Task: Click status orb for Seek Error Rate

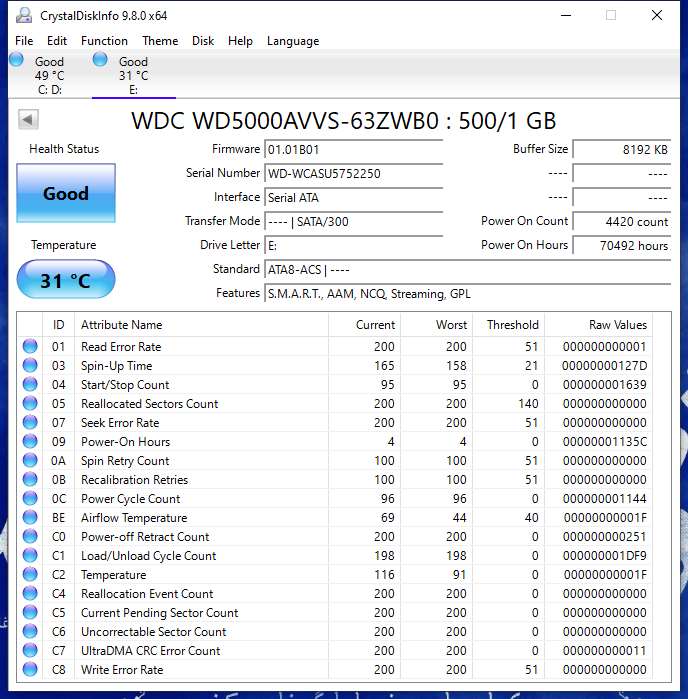Action: click(30, 422)
